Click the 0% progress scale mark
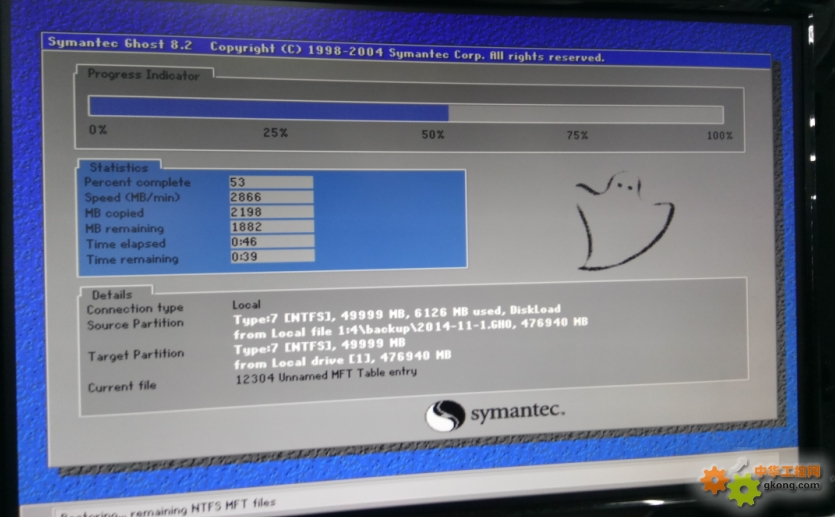Image resolution: width=835 pixels, height=517 pixels. tap(98, 129)
